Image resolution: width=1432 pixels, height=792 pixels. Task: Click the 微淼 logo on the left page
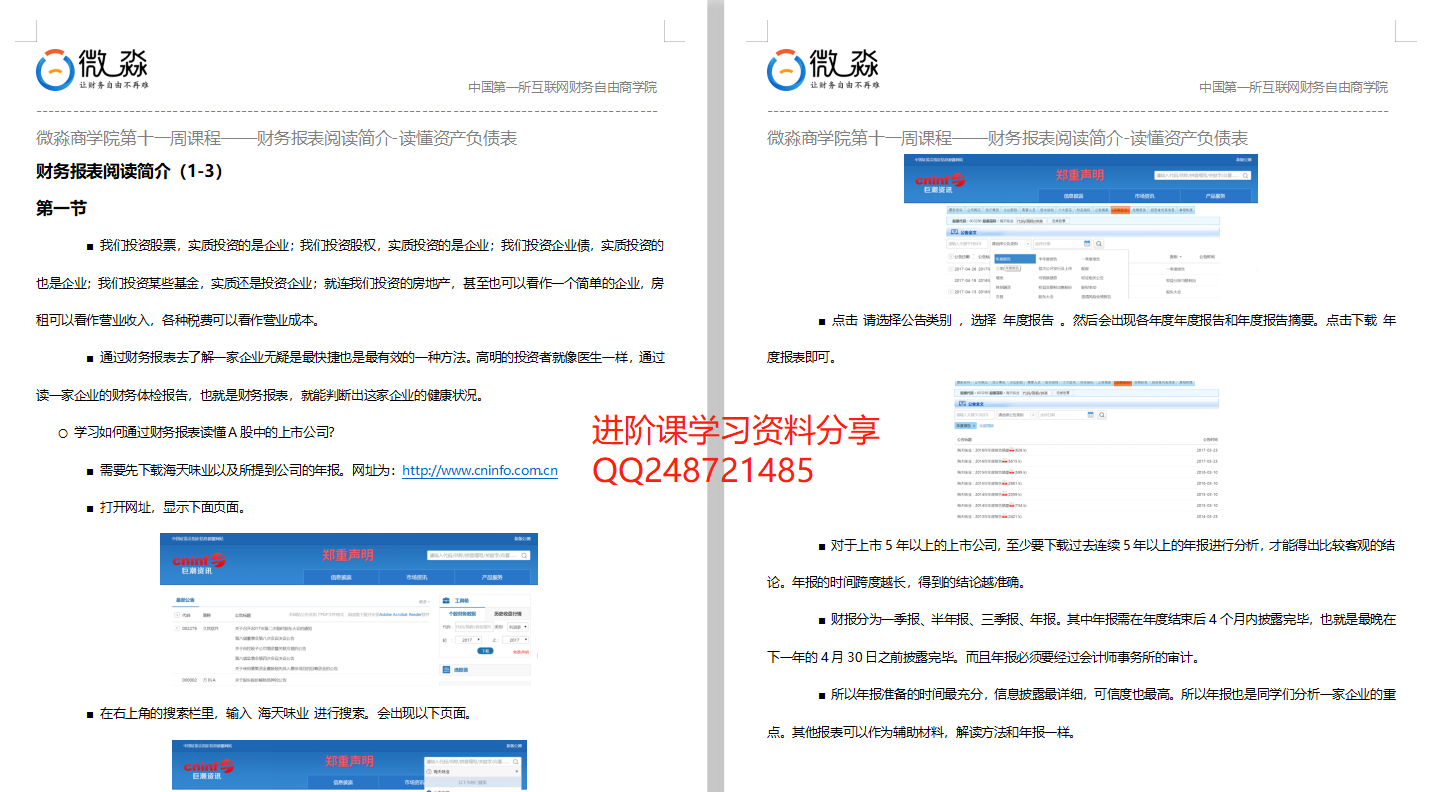[x=91, y=68]
